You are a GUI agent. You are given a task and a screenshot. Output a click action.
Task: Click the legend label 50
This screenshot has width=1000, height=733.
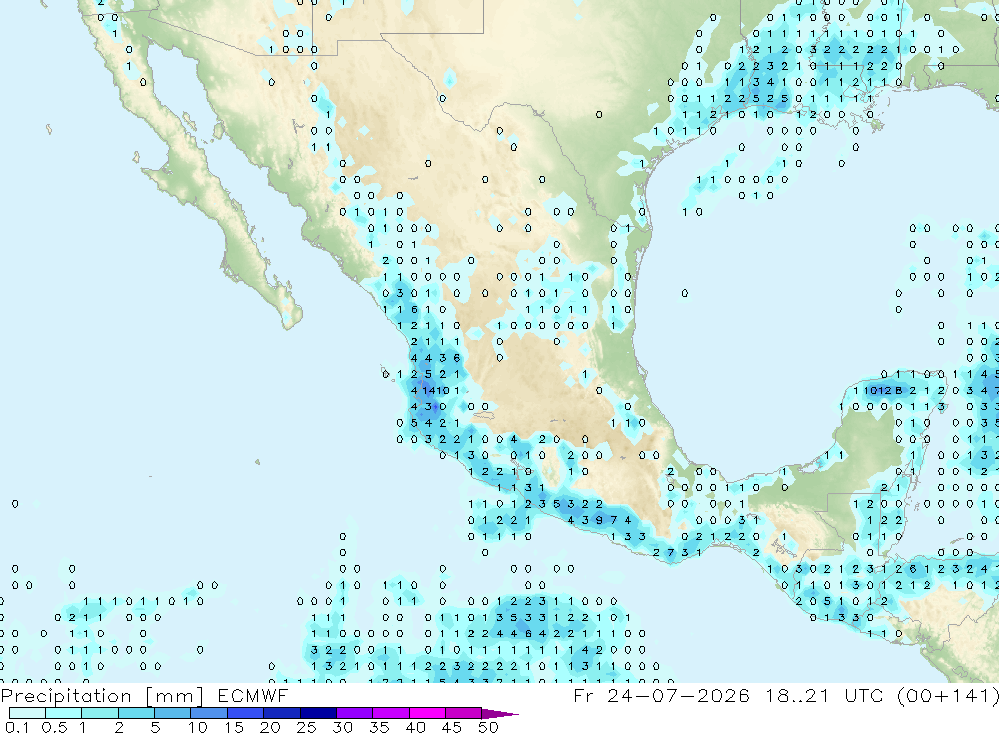pyautogui.click(x=489, y=727)
